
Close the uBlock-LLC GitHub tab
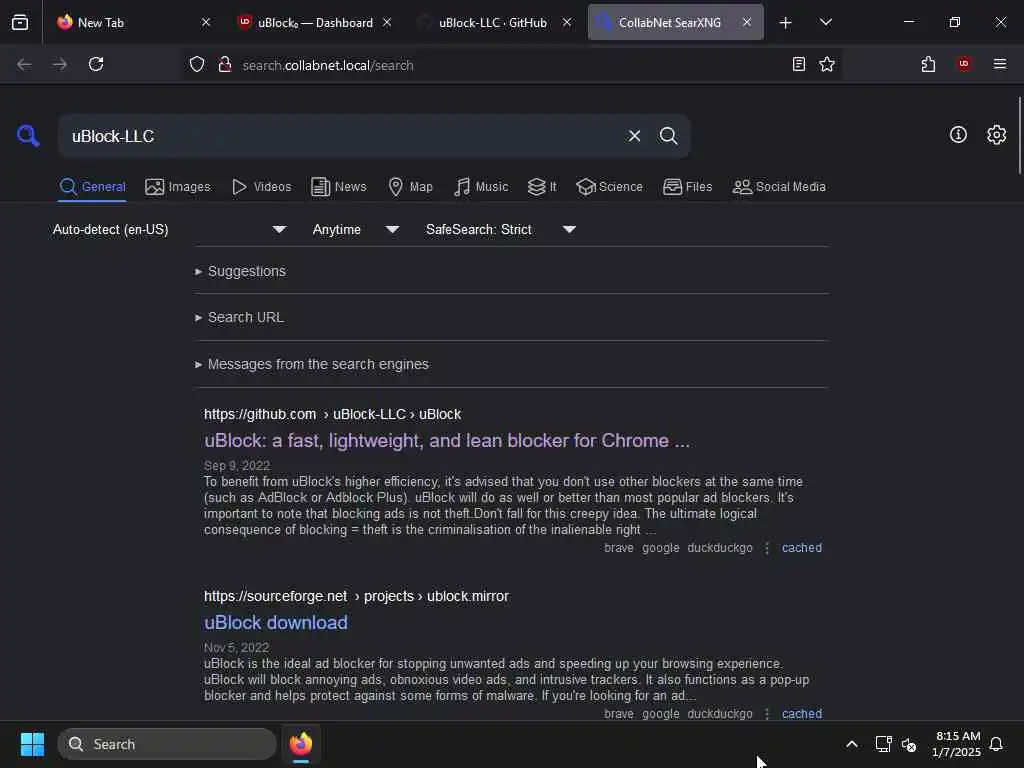tap(567, 22)
